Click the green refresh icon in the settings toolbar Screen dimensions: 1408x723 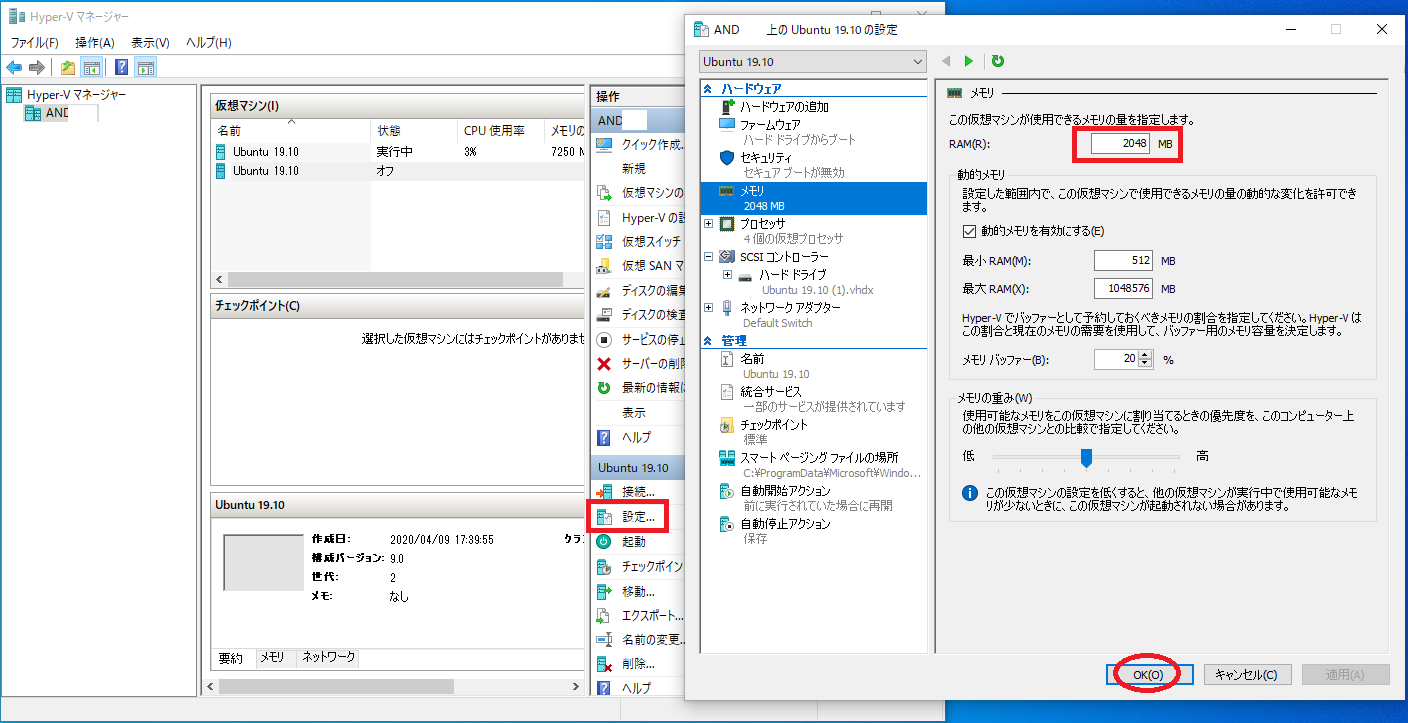pyautogui.click(x=997, y=61)
